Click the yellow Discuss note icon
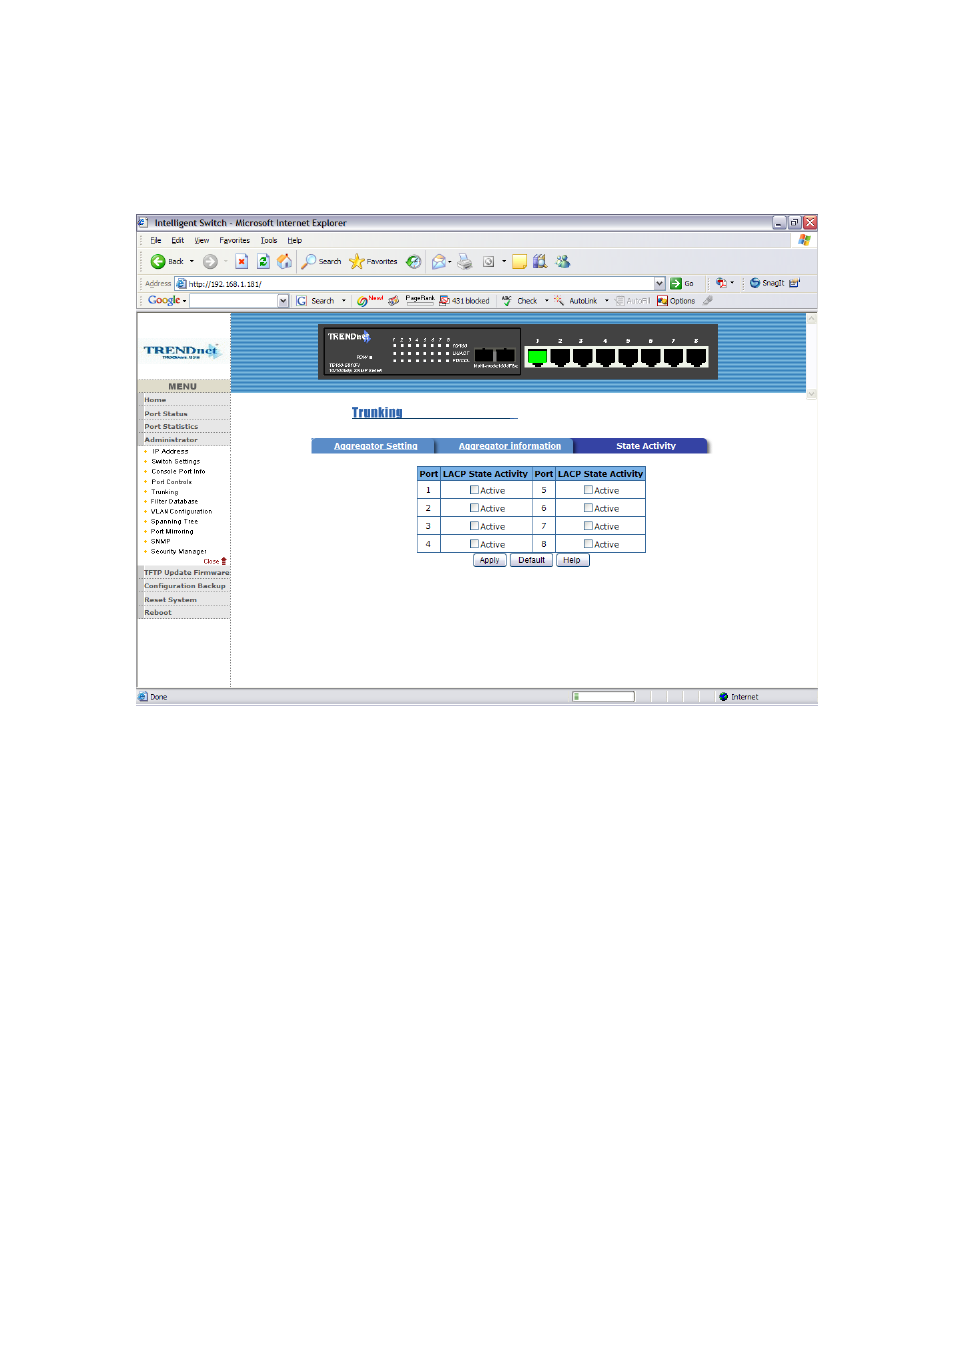The image size is (955, 1350). pos(519,261)
